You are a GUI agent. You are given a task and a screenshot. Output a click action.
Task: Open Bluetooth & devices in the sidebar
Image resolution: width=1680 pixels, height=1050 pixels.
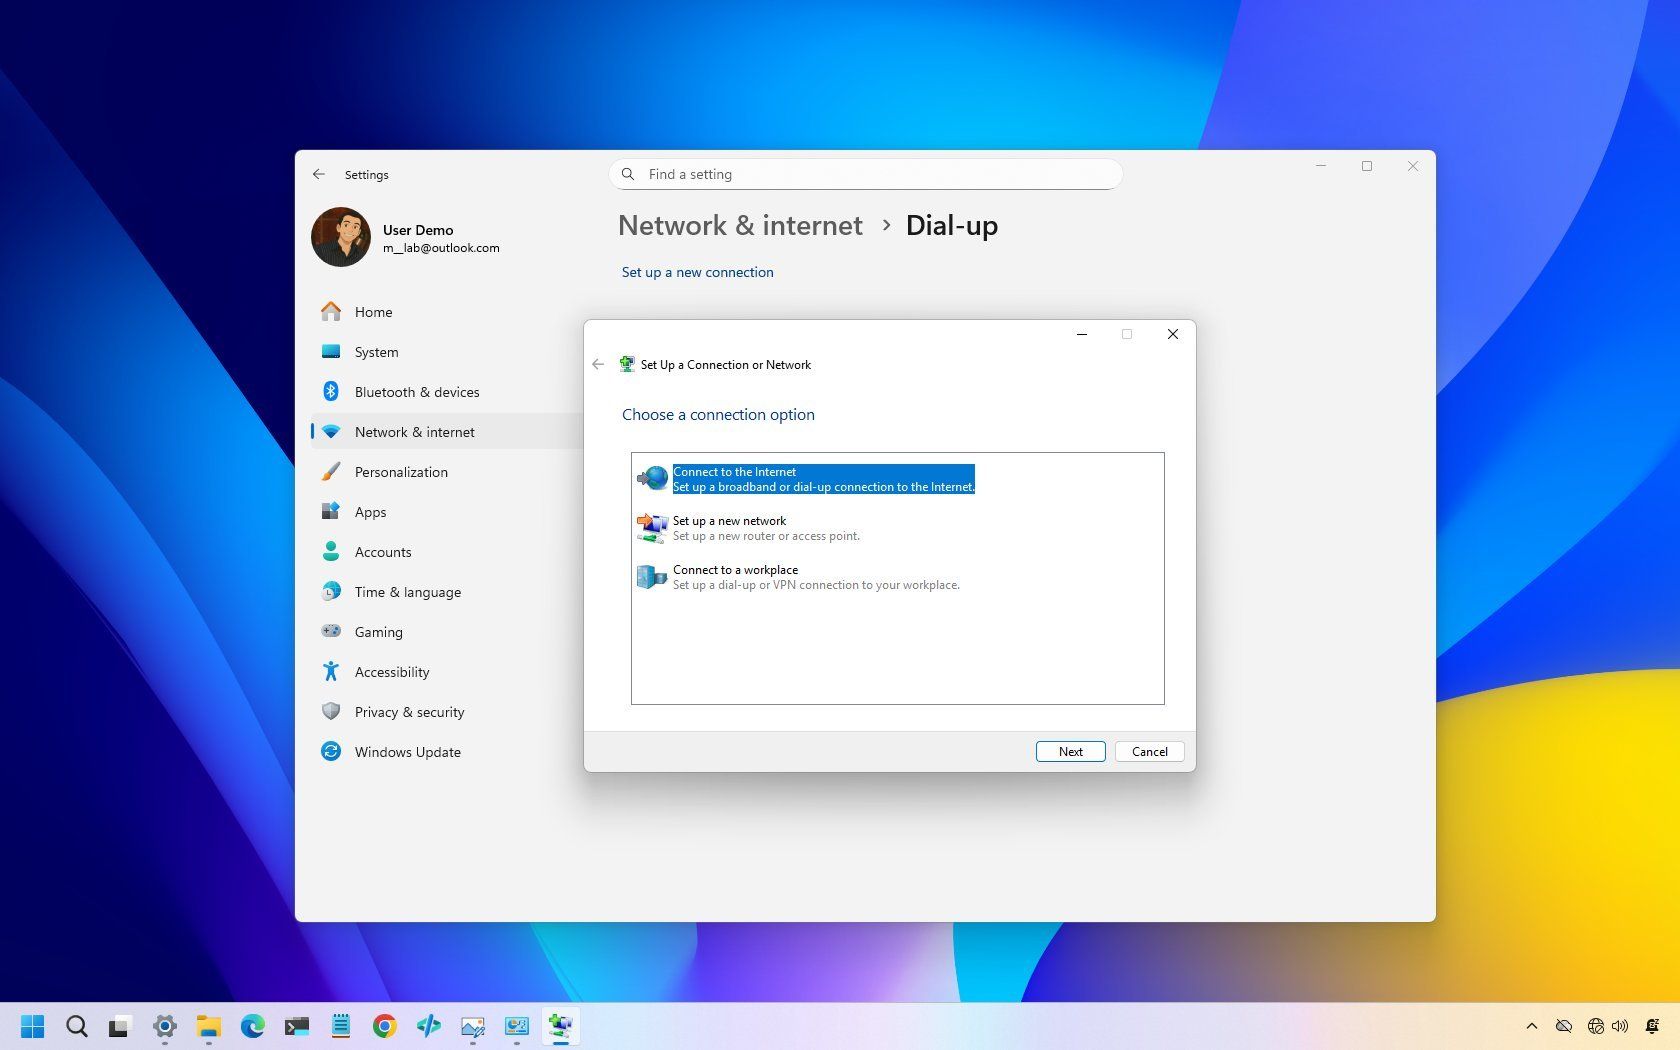417,391
